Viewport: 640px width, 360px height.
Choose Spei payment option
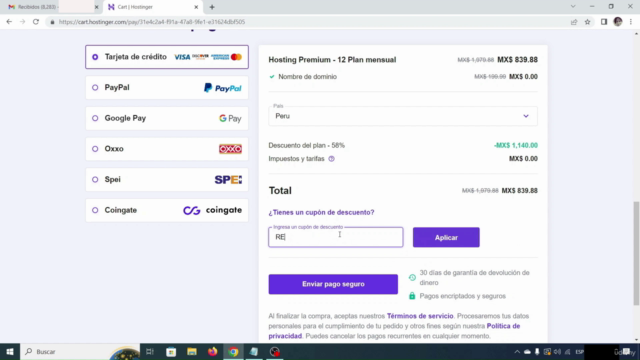click(x=167, y=180)
